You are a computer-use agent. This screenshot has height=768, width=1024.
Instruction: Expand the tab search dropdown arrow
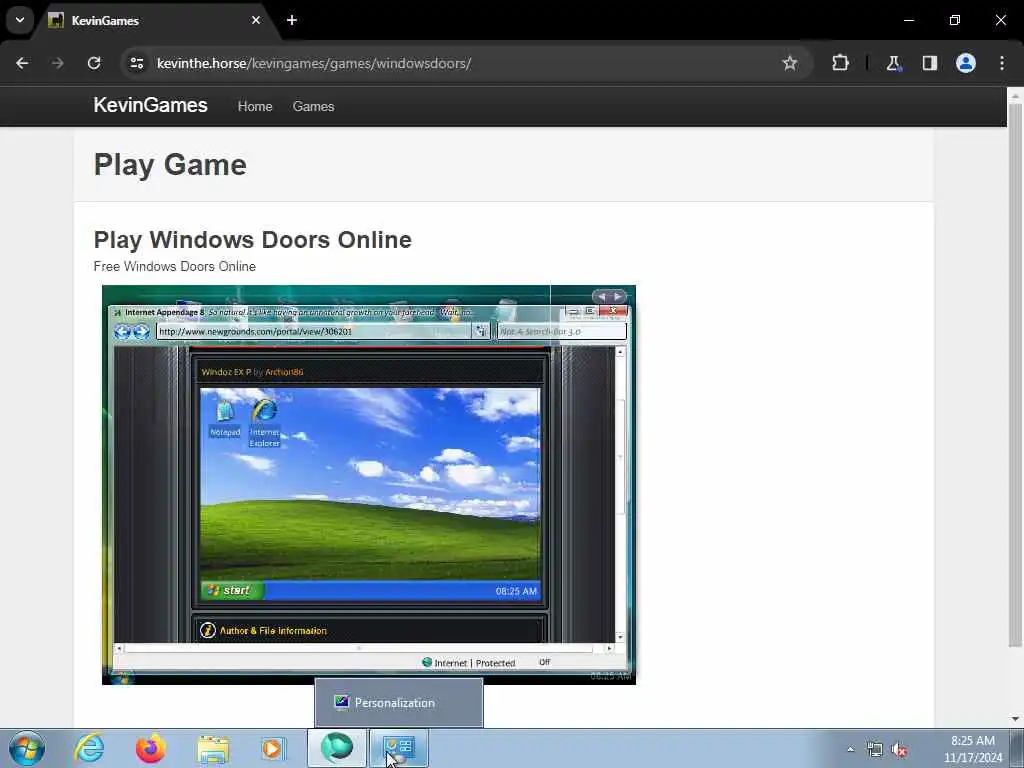(20, 20)
